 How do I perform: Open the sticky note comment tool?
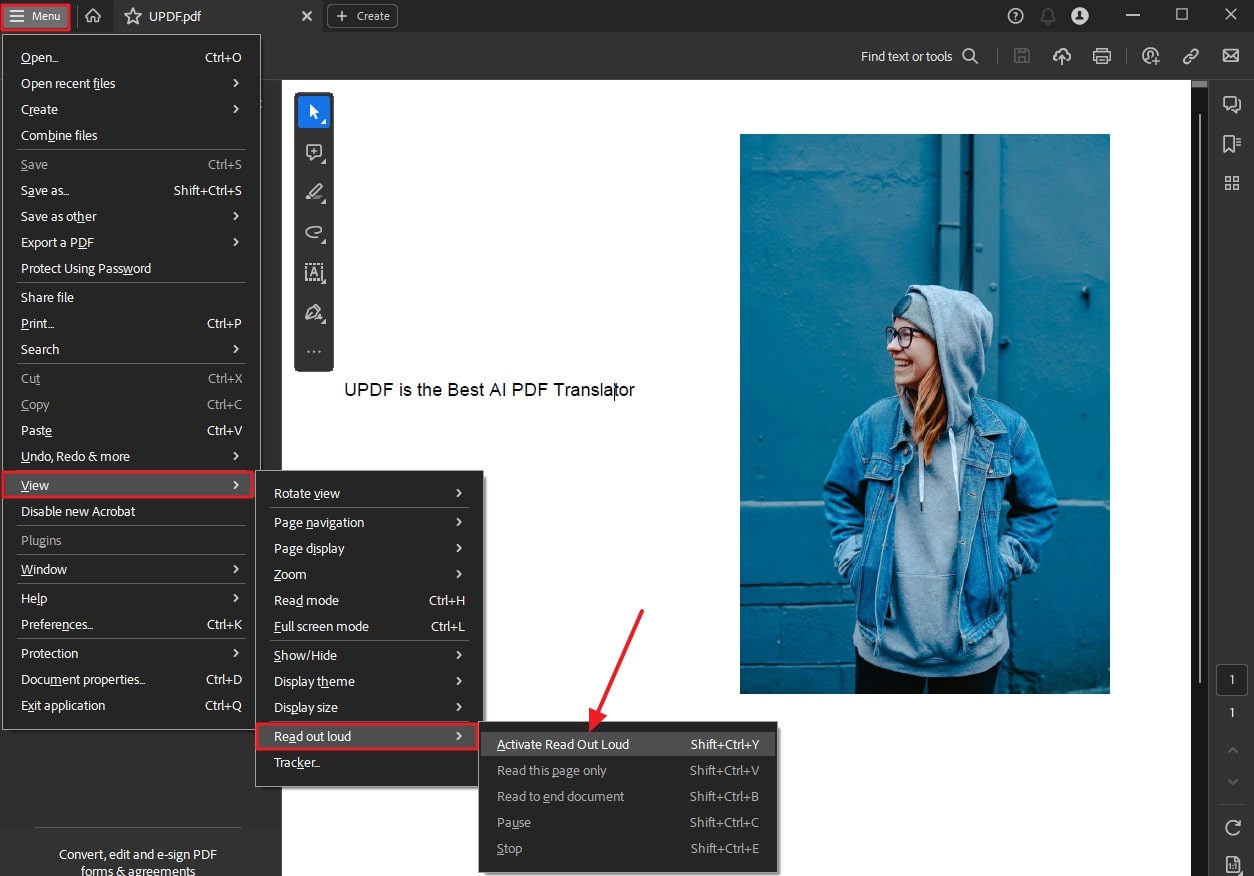tap(314, 152)
